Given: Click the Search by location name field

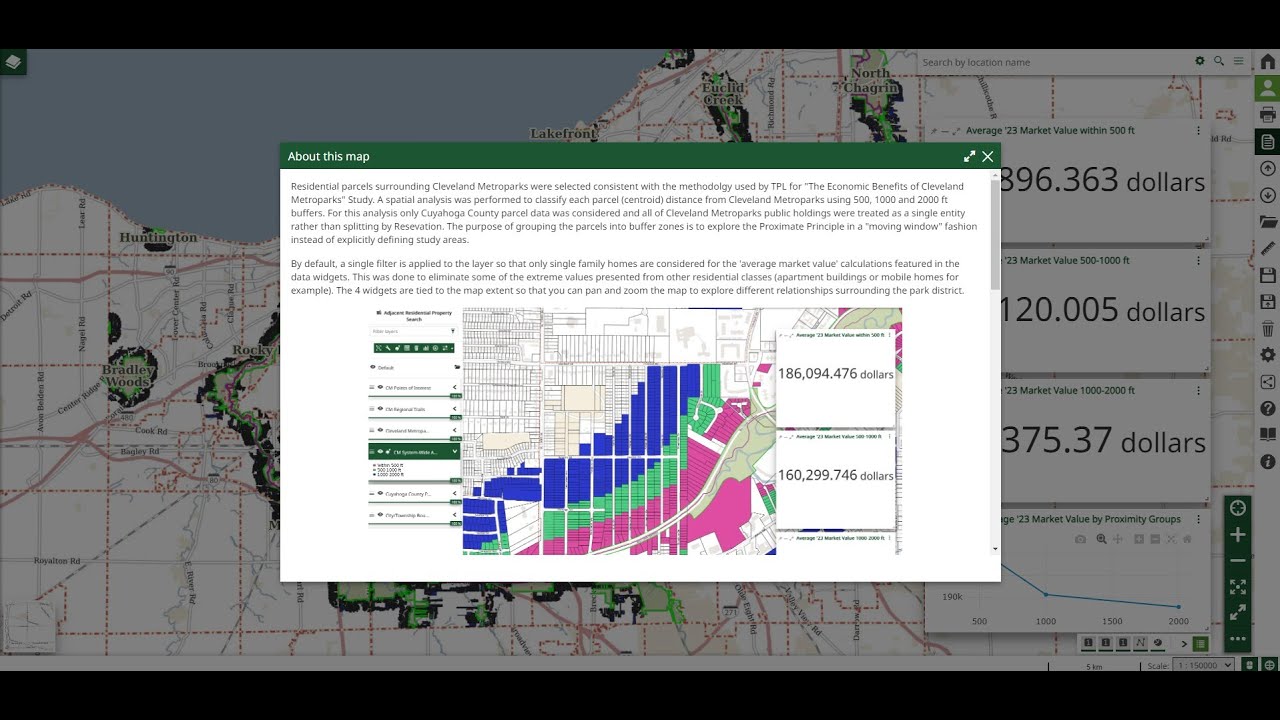Looking at the screenshot, I should [x=1055, y=62].
